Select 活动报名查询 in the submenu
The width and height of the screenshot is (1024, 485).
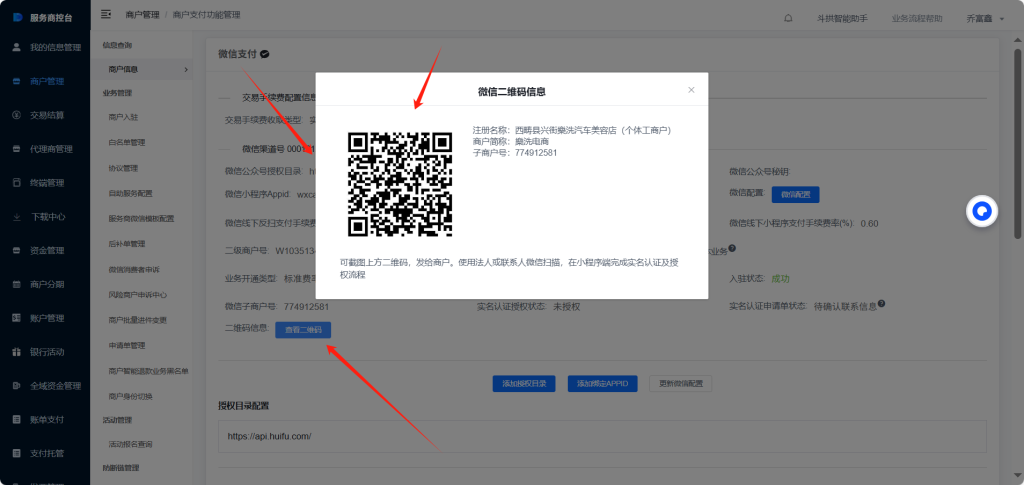[x=131, y=444]
